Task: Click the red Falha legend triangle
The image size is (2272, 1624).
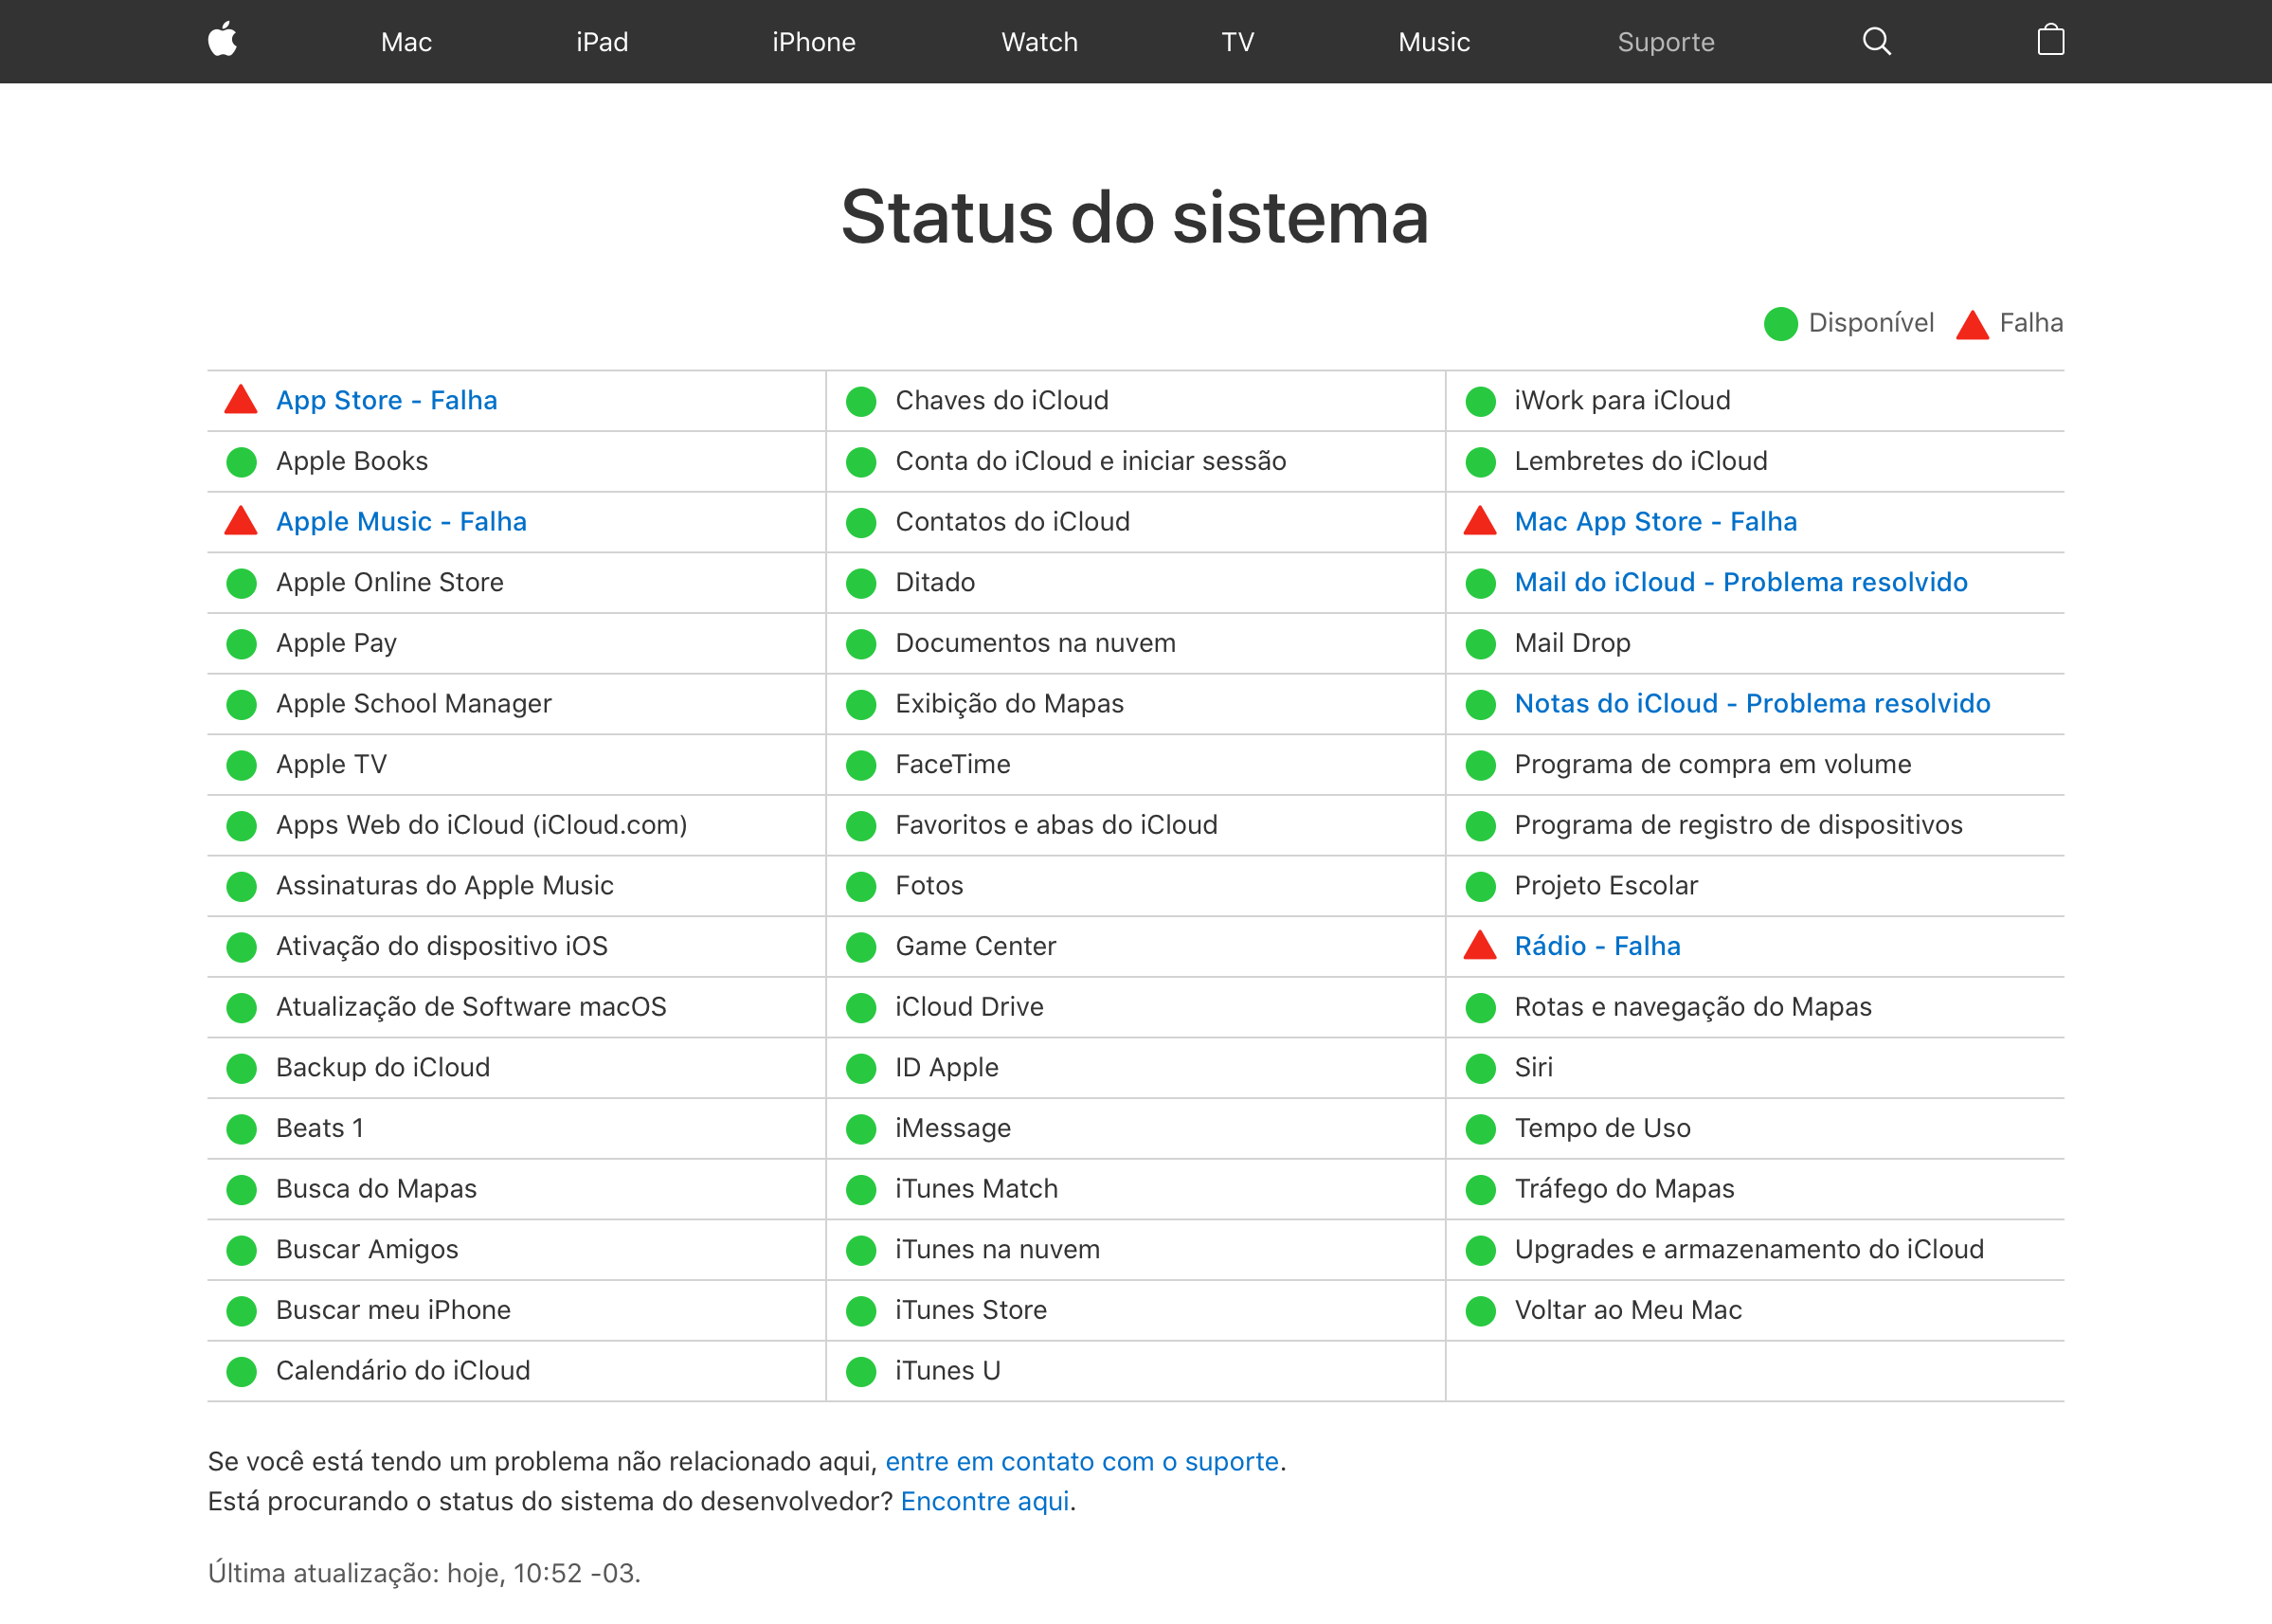Action: (1972, 324)
